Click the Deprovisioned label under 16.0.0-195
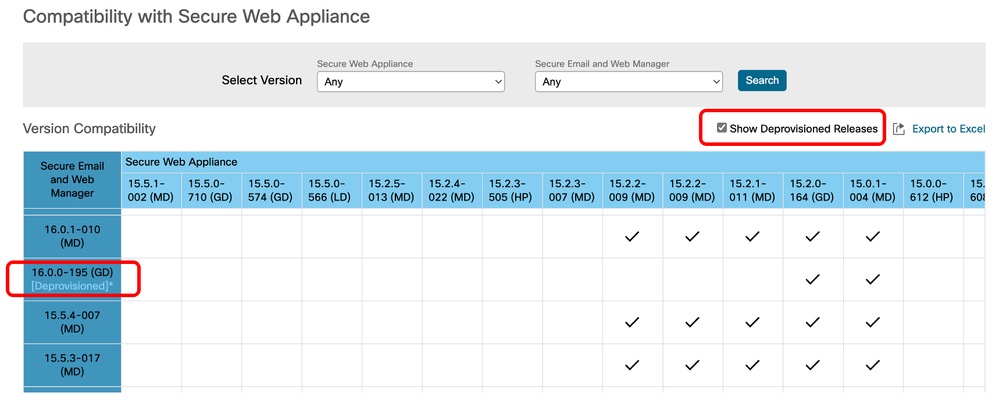999x400 pixels. (x=70, y=286)
